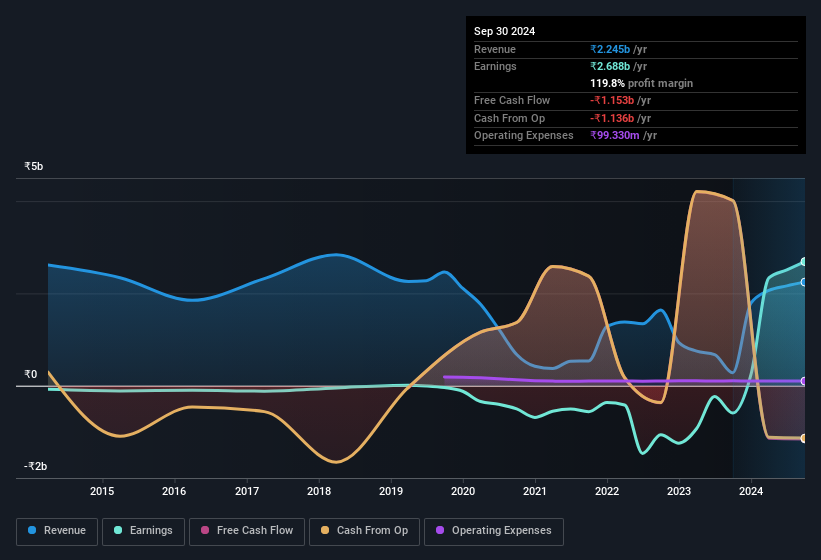The height and width of the screenshot is (560, 821).
Task: Click the ₹5b y-axis label
Action: click(x=34, y=166)
